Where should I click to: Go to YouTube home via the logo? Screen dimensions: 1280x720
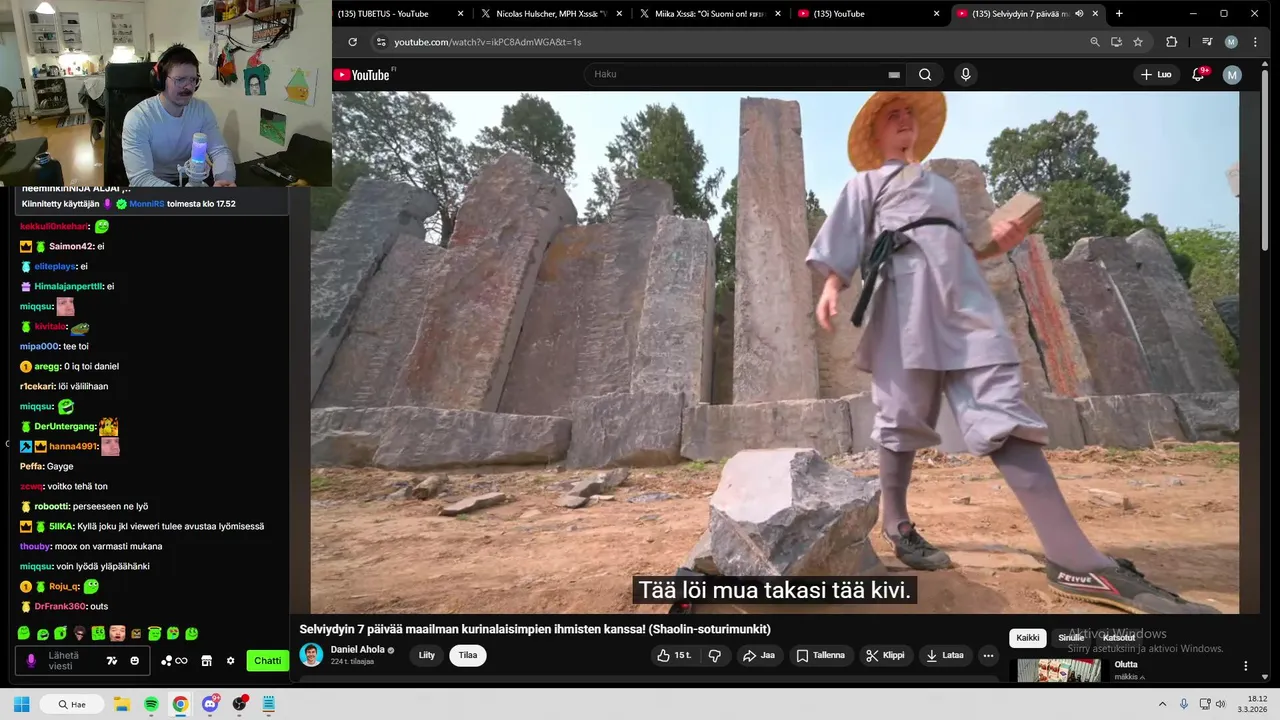pos(362,75)
